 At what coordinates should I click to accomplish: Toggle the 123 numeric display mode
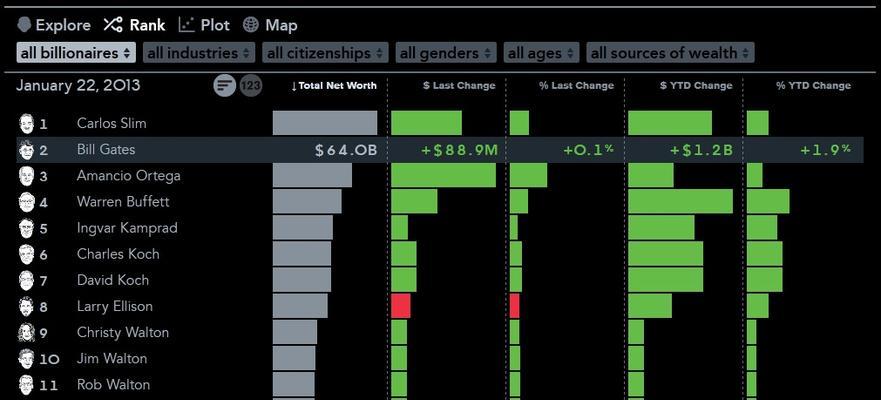click(251, 86)
